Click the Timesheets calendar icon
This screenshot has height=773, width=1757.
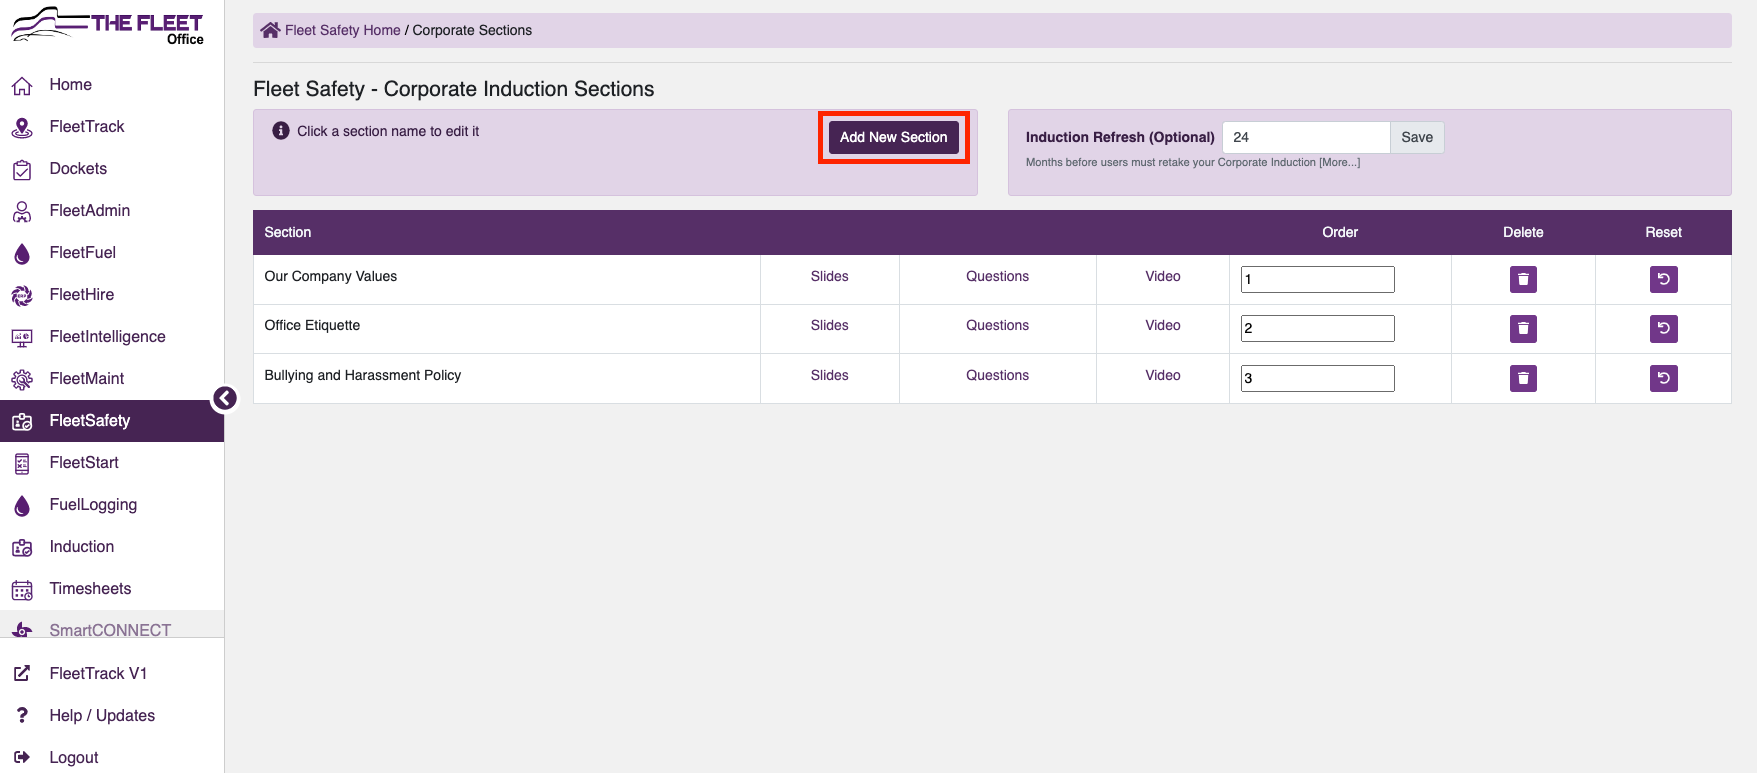[22, 590]
